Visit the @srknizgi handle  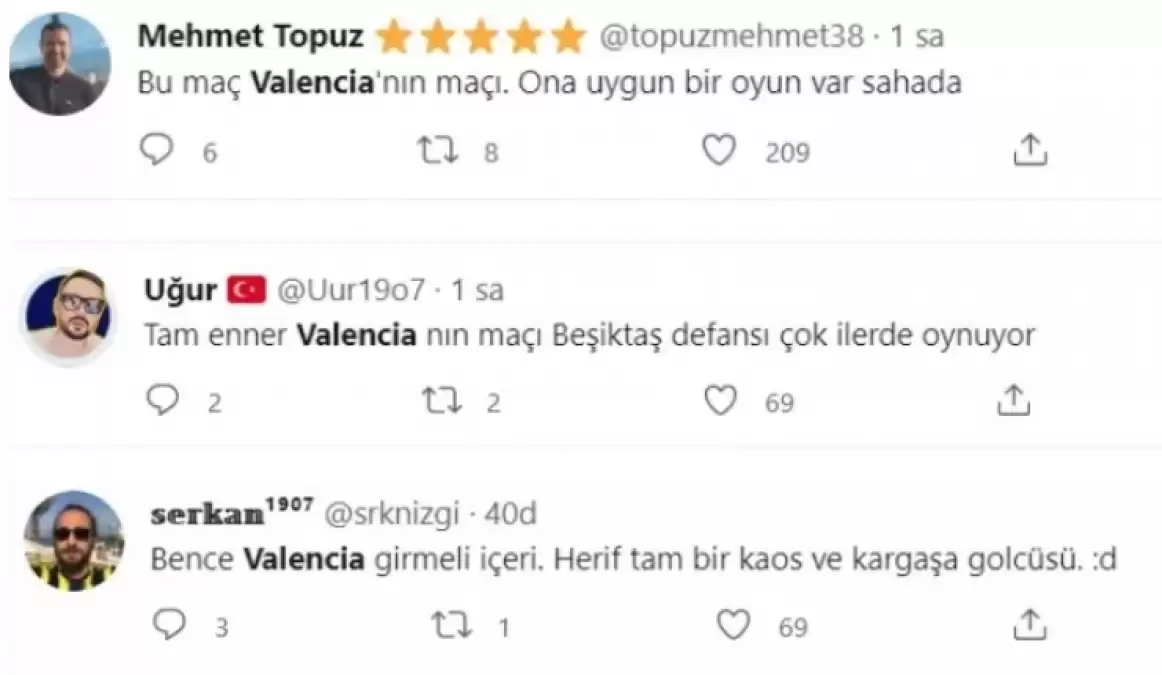391,514
